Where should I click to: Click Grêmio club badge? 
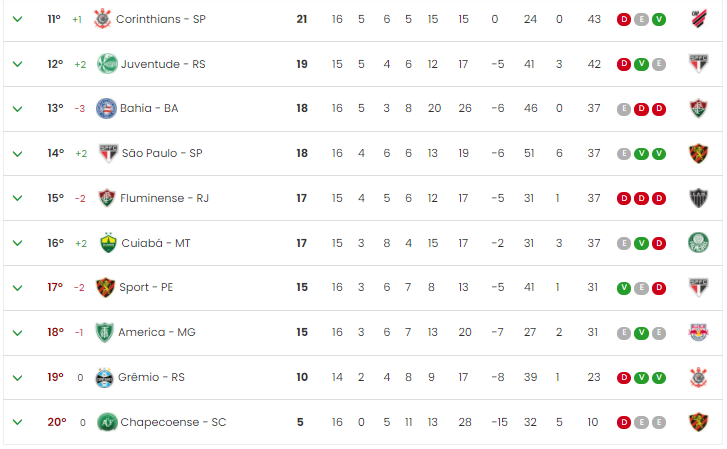104,378
